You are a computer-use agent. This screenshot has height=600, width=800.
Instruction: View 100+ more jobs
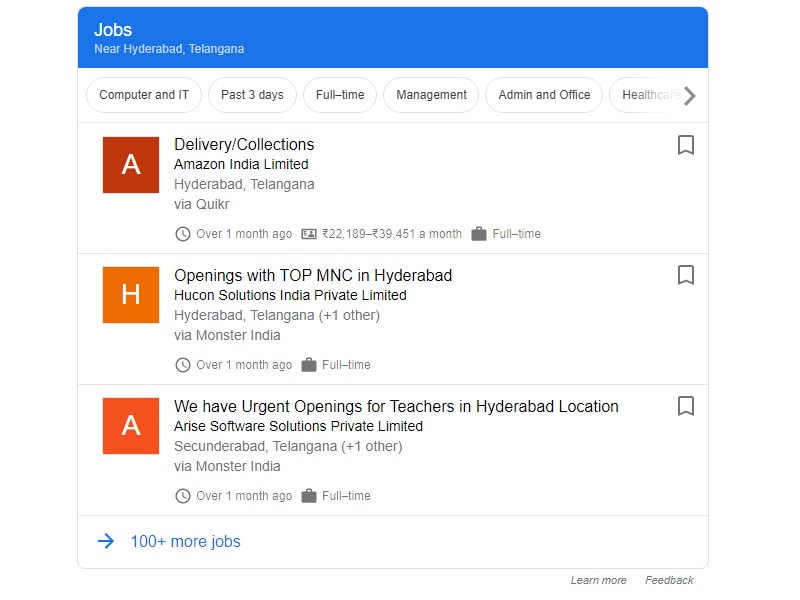tap(185, 541)
